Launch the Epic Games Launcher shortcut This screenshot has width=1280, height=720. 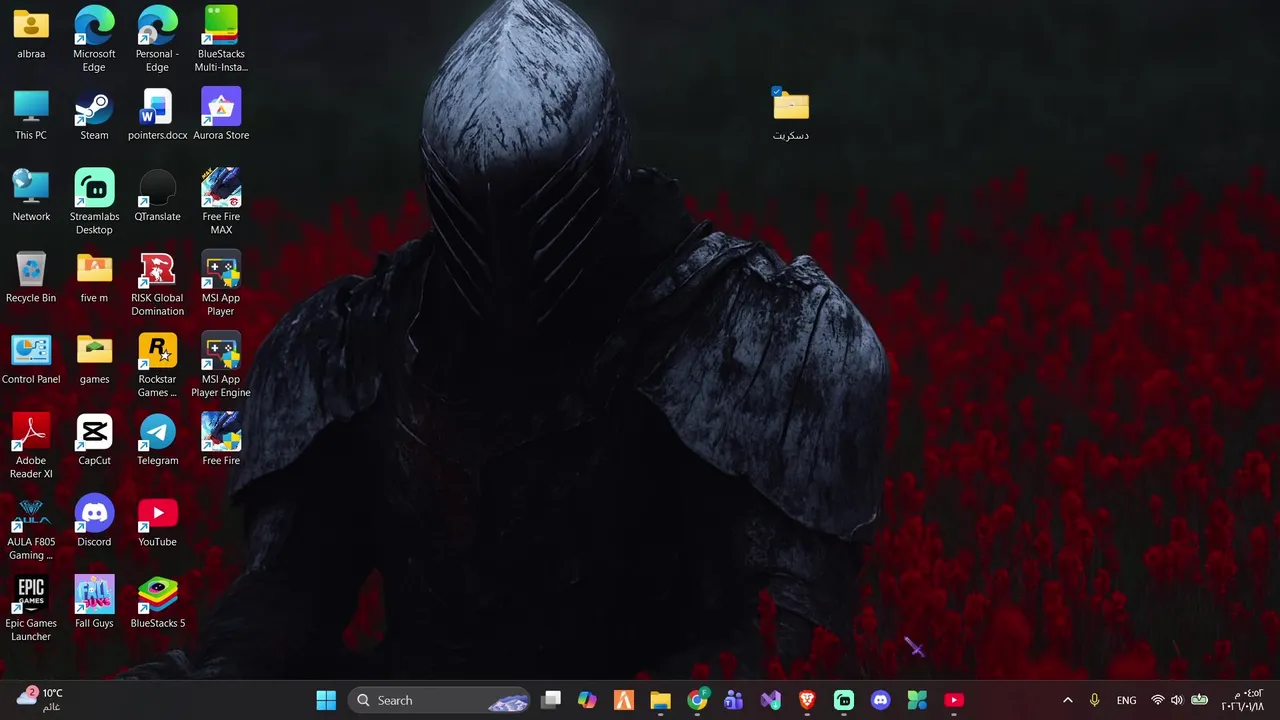31,610
